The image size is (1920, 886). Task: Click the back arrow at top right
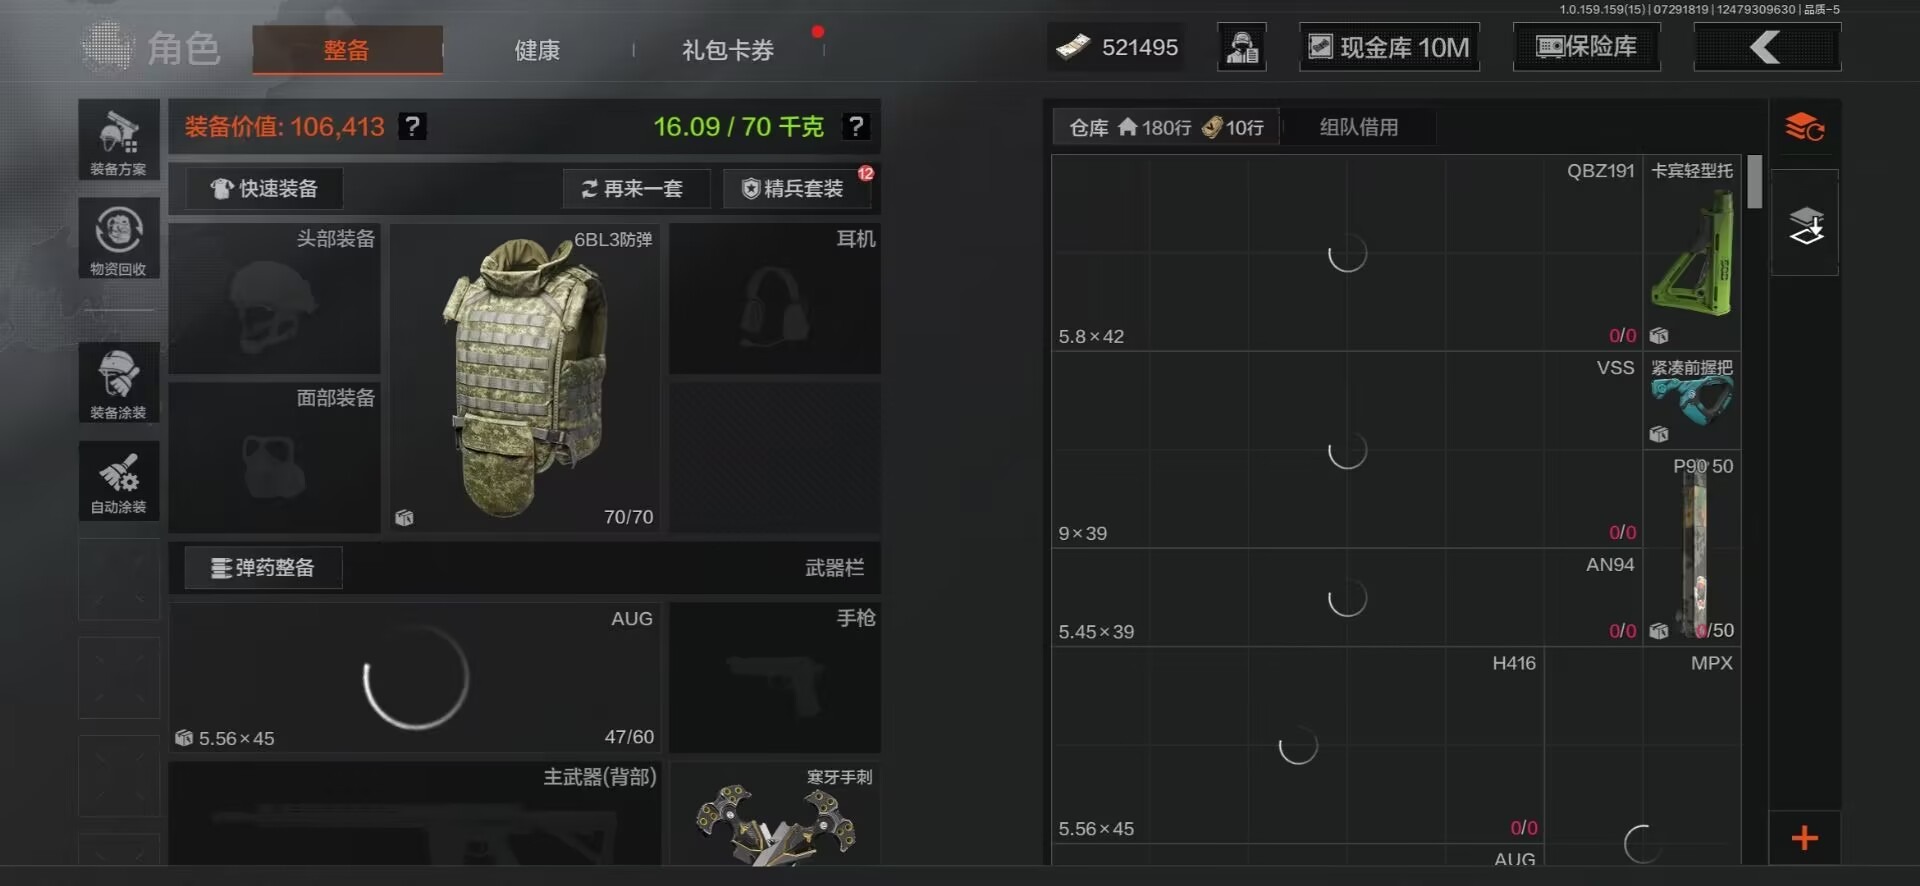tap(1766, 47)
